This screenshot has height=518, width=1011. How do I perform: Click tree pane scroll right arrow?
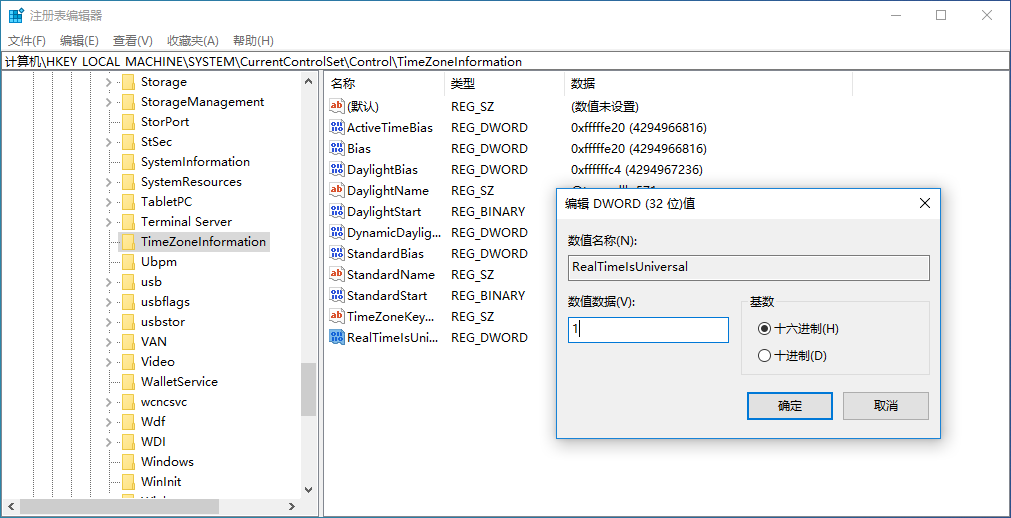point(291,507)
